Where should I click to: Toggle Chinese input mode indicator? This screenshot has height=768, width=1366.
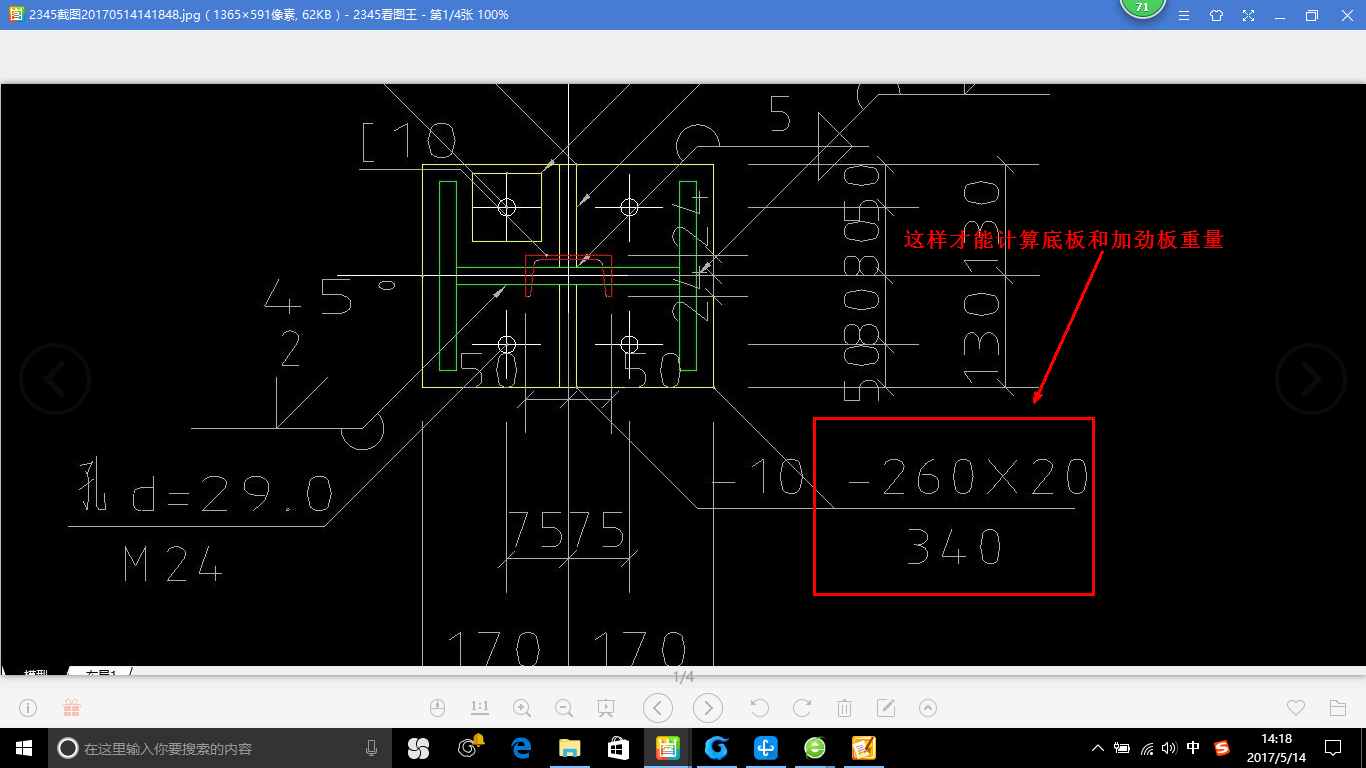coord(1194,748)
